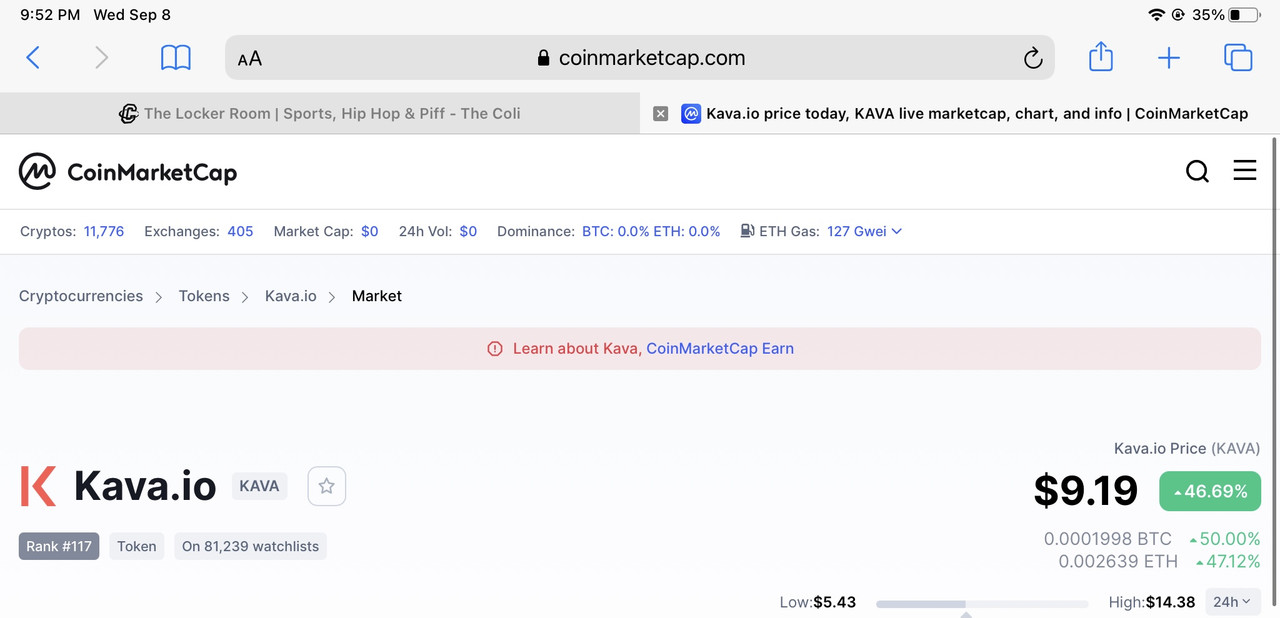The width and height of the screenshot is (1280, 618).
Task: Click Market Cap $0 value
Action: click(370, 231)
